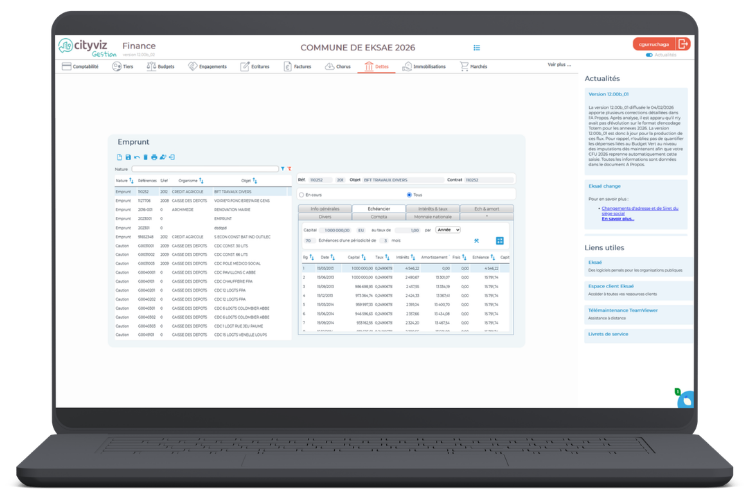
Task: Click the logout icon at top right
Action: coord(683,44)
